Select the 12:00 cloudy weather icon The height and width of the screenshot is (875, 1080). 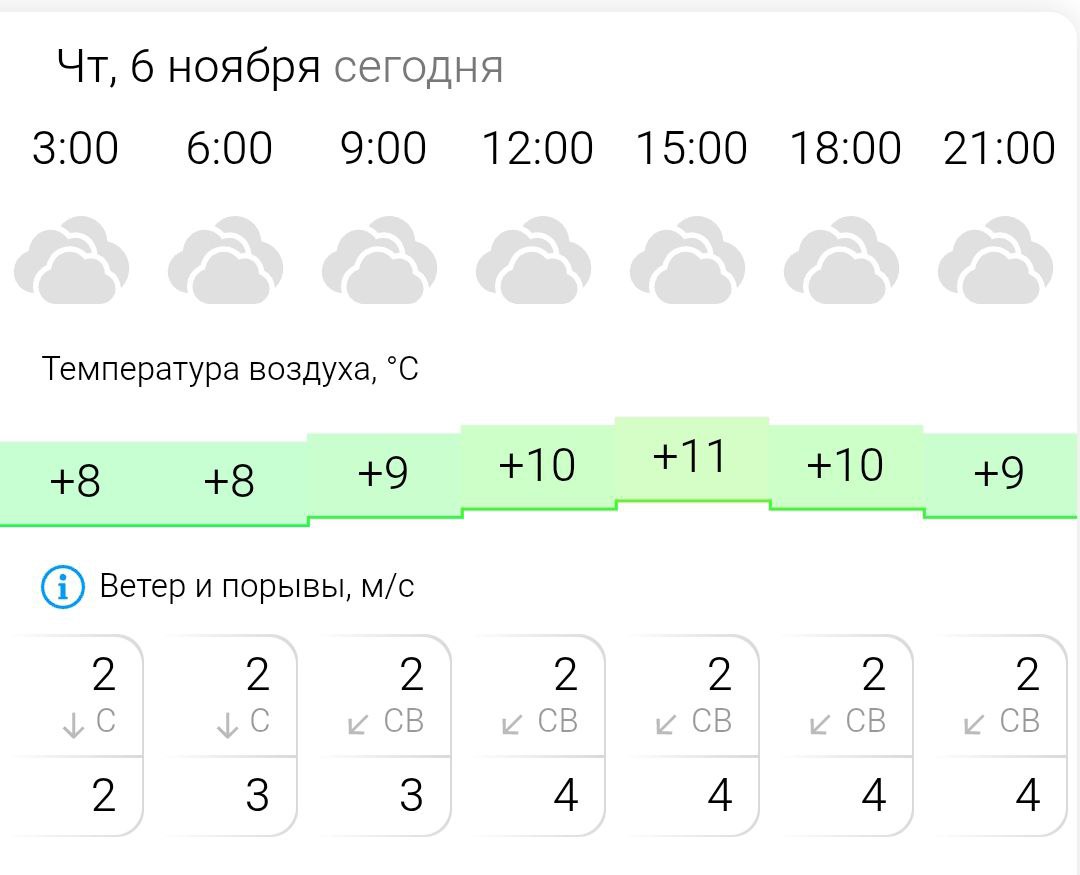534,261
